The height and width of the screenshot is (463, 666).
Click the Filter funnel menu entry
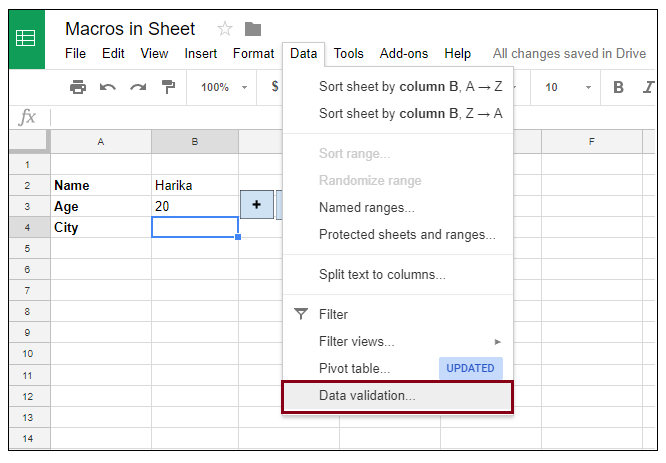click(333, 314)
